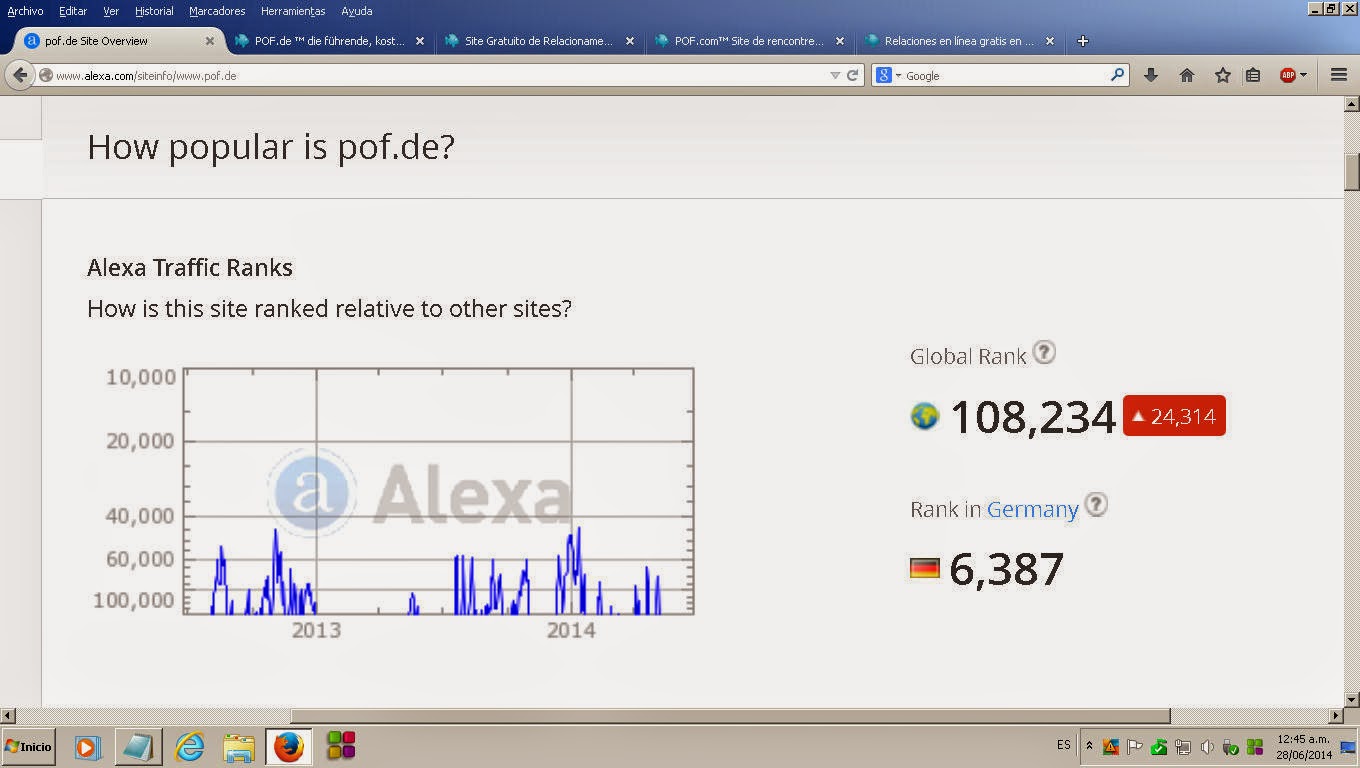The height and width of the screenshot is (768, 1360).
Task: Click the colored squares tray icon
Action: pos(1255,747)
